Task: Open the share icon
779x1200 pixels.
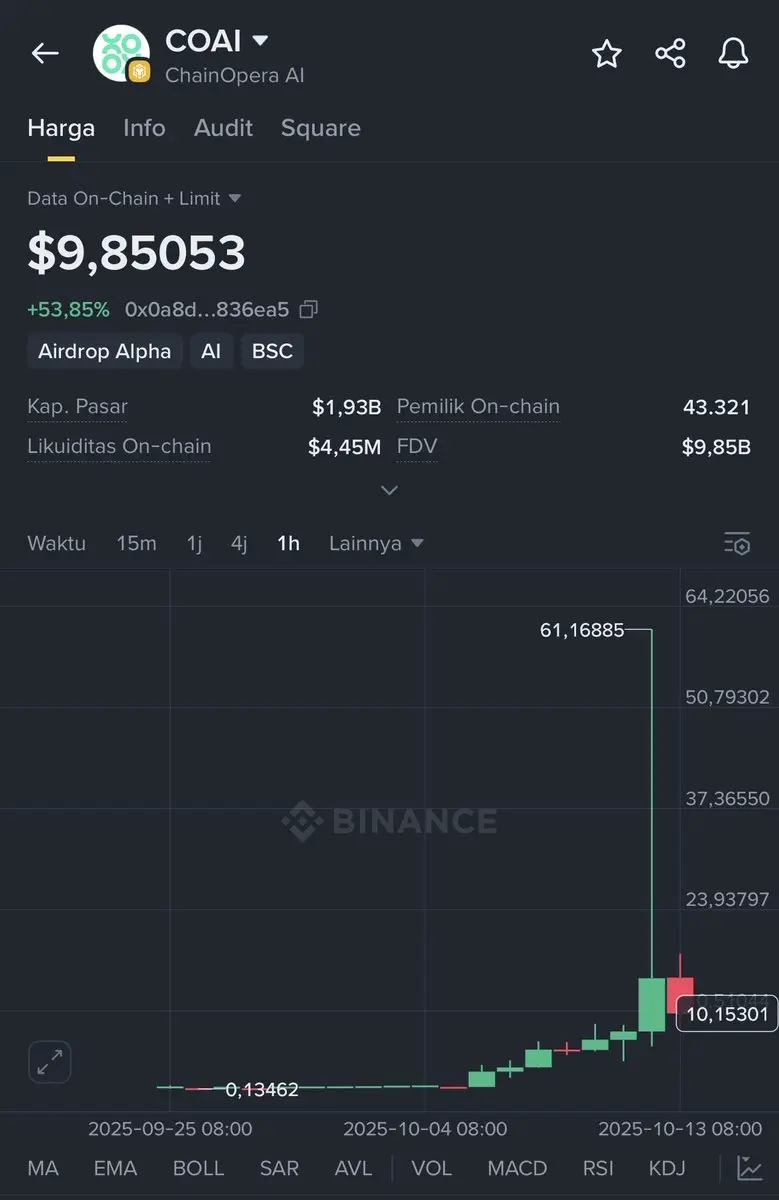Action: (670, 54)
